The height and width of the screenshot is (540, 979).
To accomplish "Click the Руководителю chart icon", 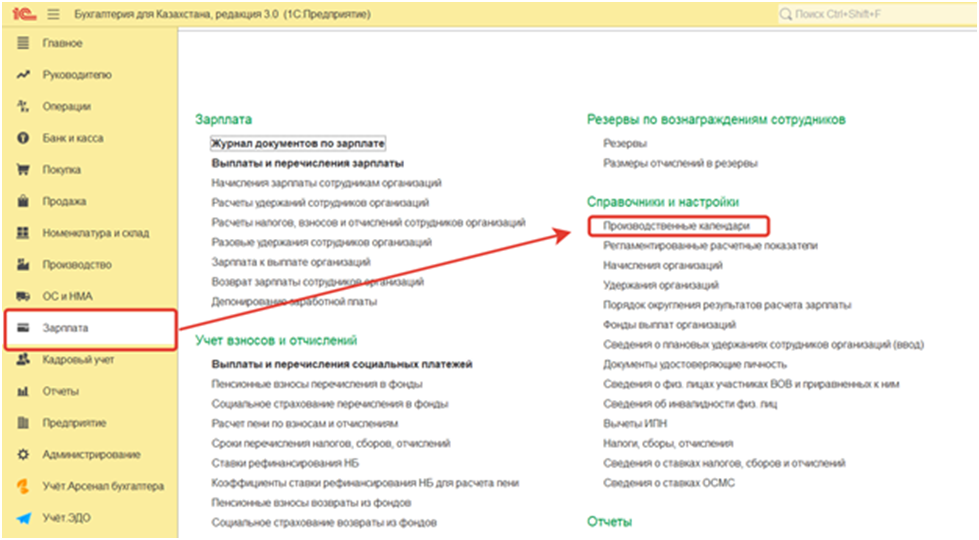I will tap(22, 75).
